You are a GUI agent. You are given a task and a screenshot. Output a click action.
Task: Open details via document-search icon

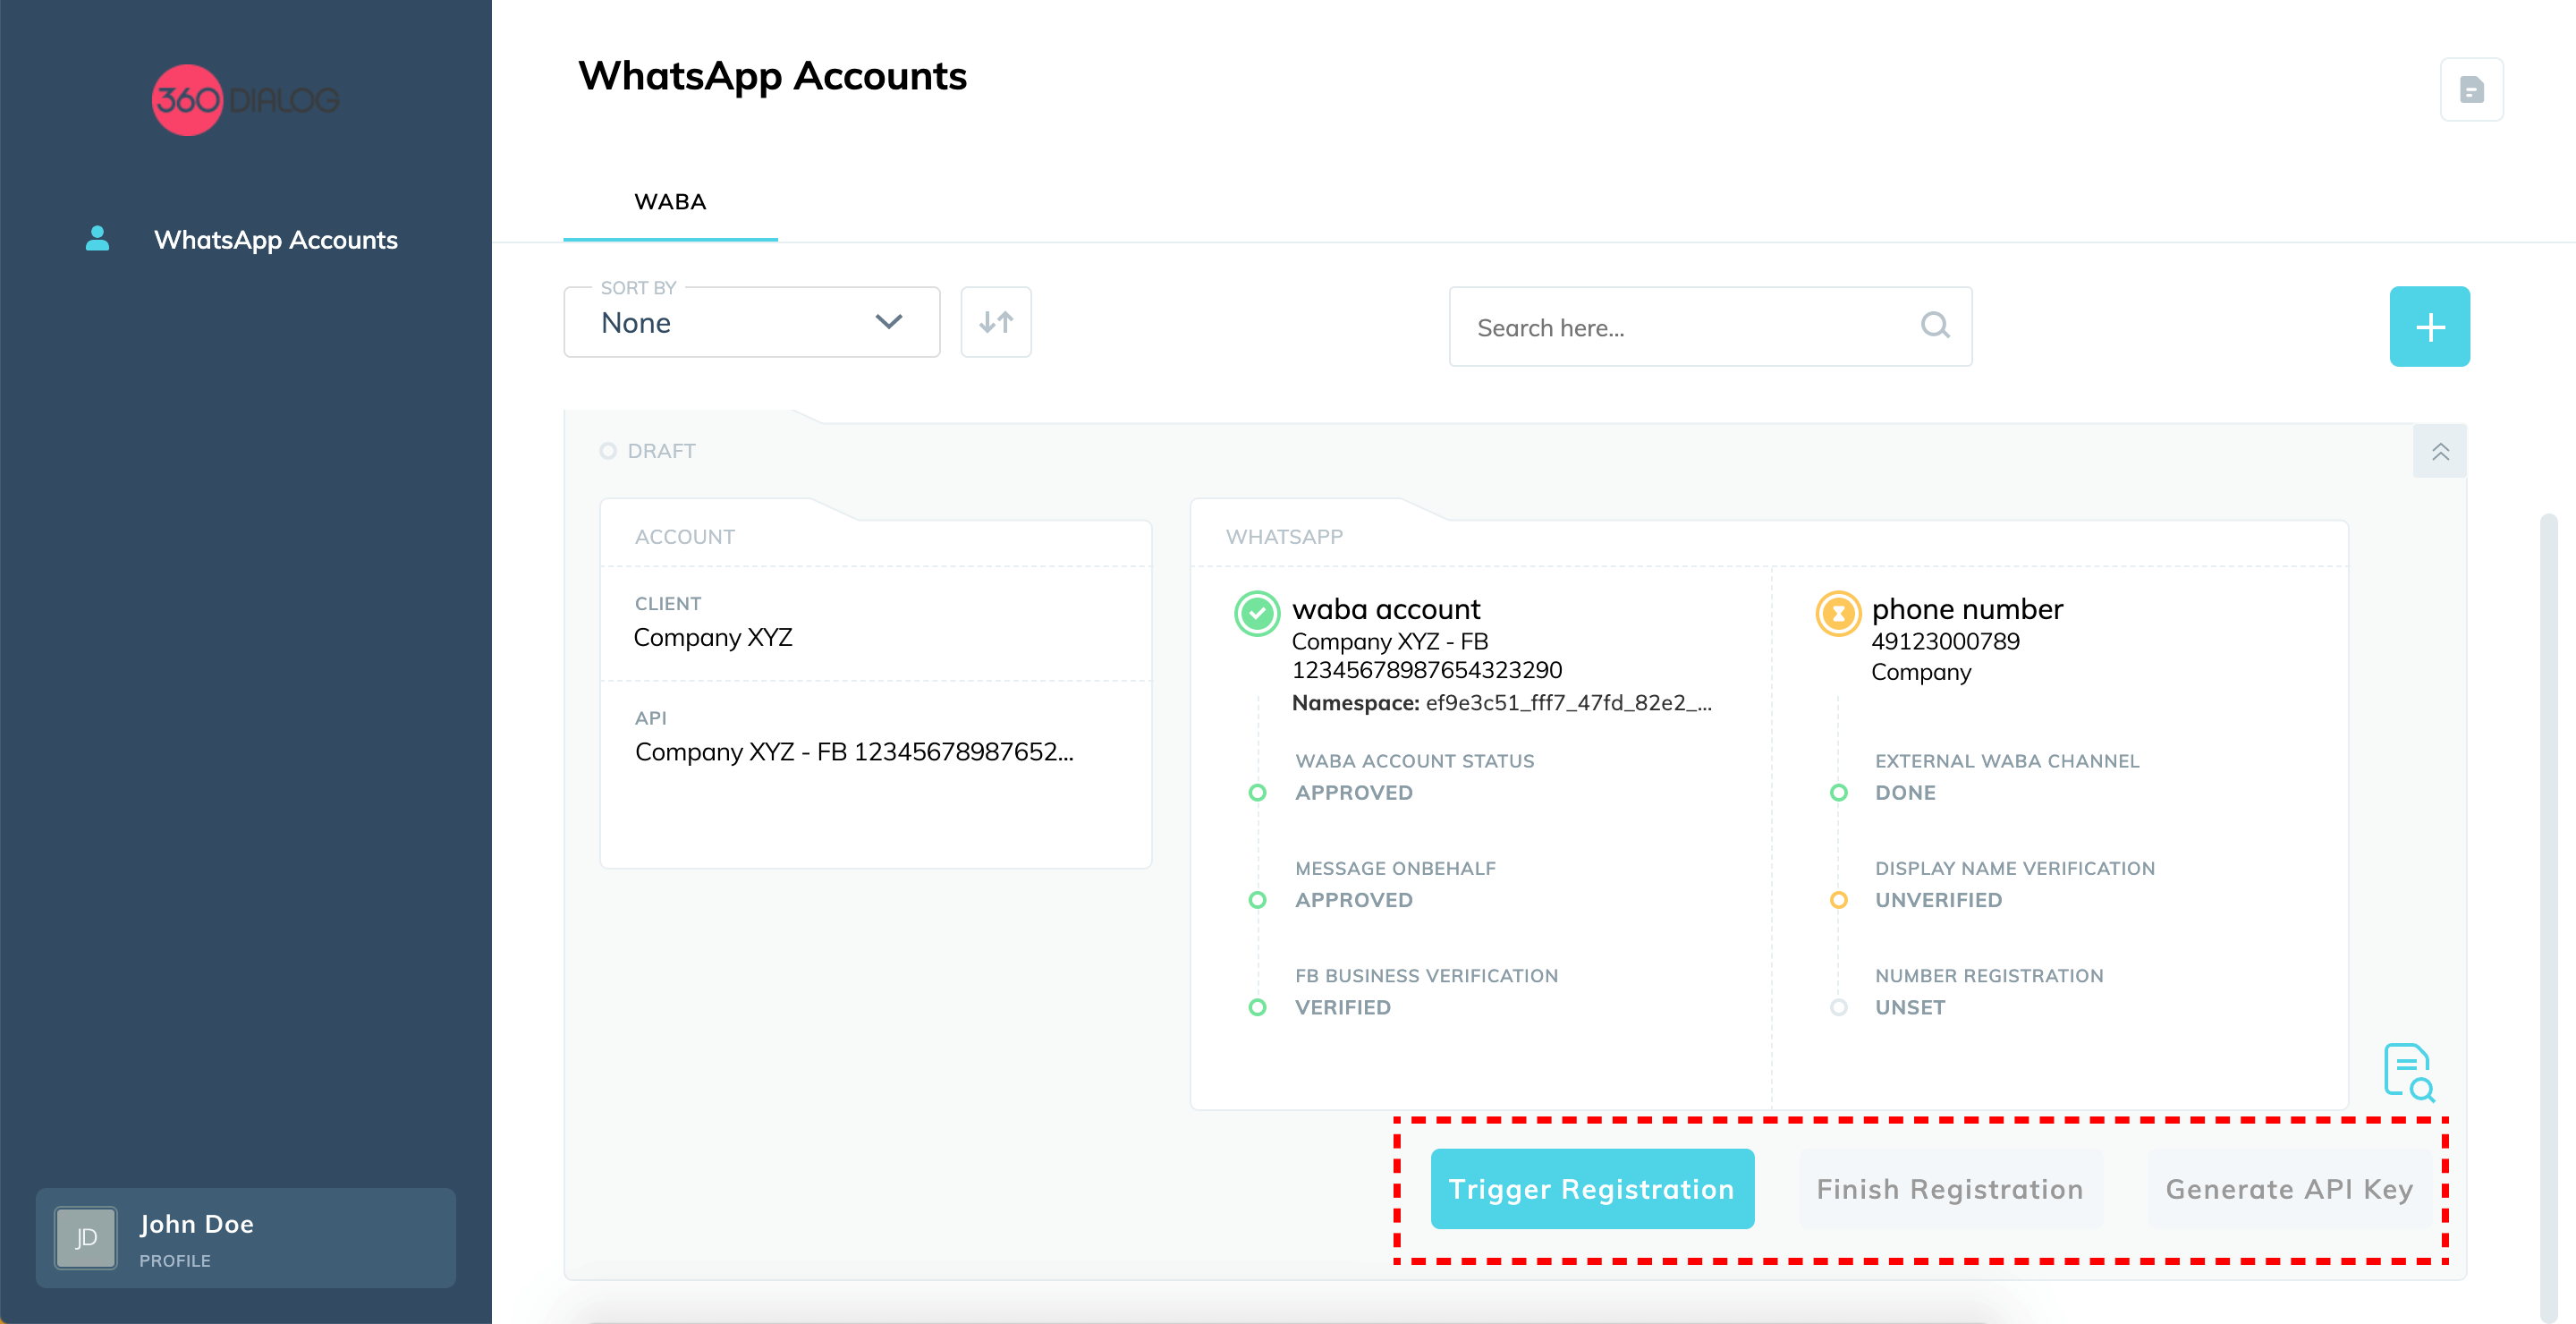point(2408,1073)
